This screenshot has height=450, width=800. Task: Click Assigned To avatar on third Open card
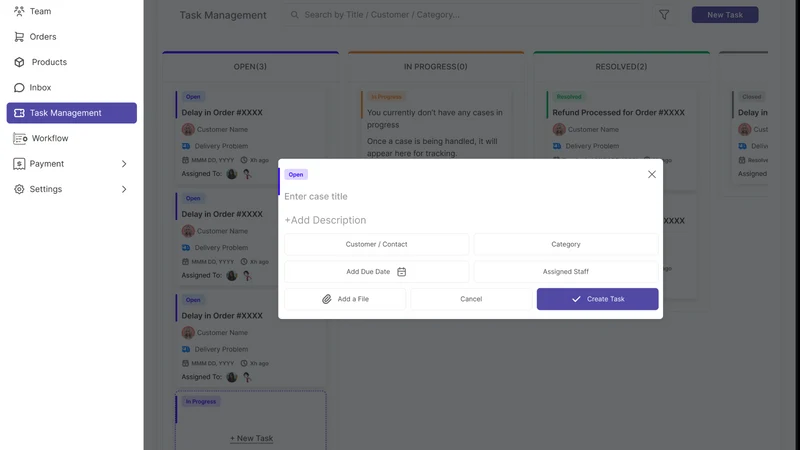pos(232,377)
